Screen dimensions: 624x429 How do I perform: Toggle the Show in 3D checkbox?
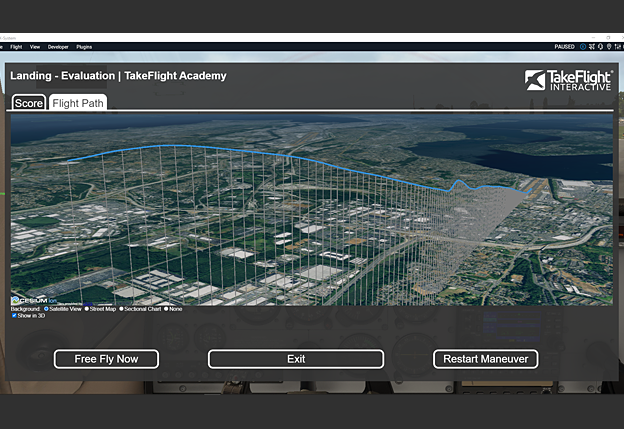(x=14, y=316)
